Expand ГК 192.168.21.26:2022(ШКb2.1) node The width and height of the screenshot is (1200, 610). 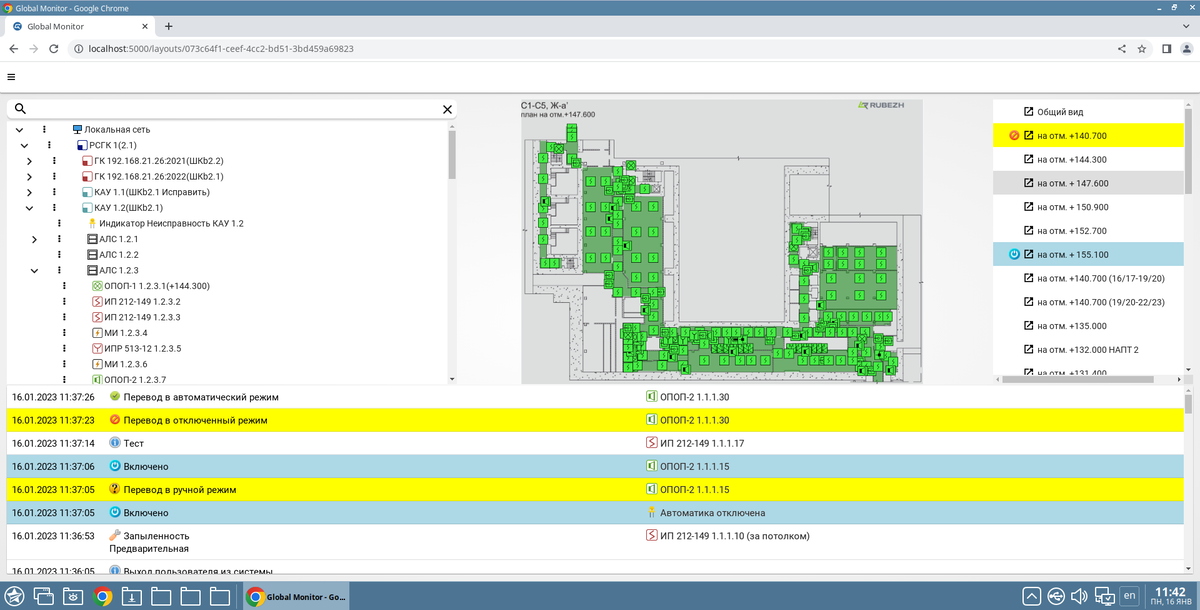[x=29, y=176]
